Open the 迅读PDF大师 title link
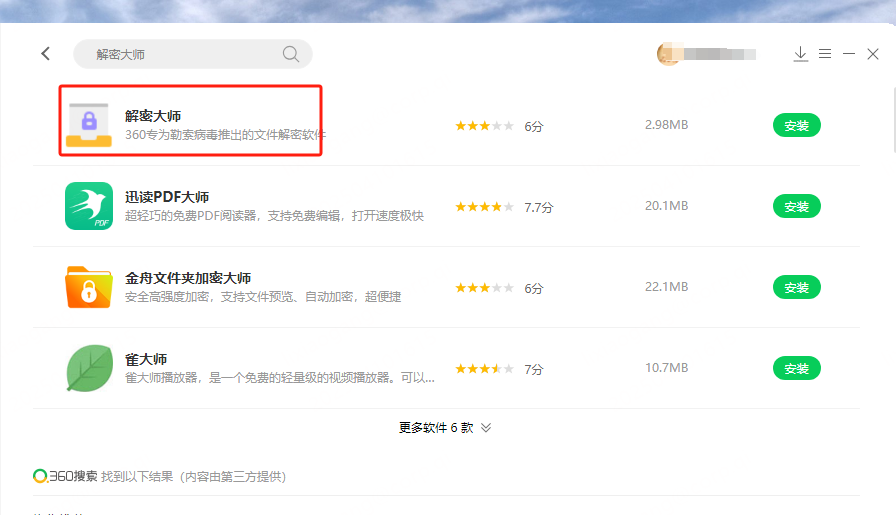The width and height of the screenshot is (896, 515). point(167,197)
